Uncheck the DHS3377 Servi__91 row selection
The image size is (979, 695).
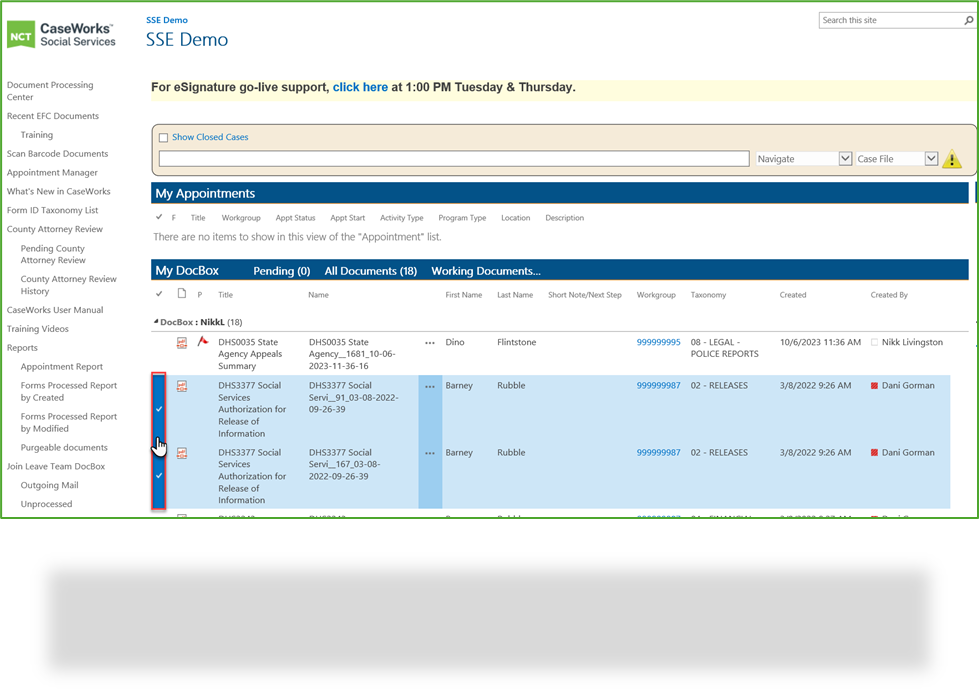[x=159, y=408]
